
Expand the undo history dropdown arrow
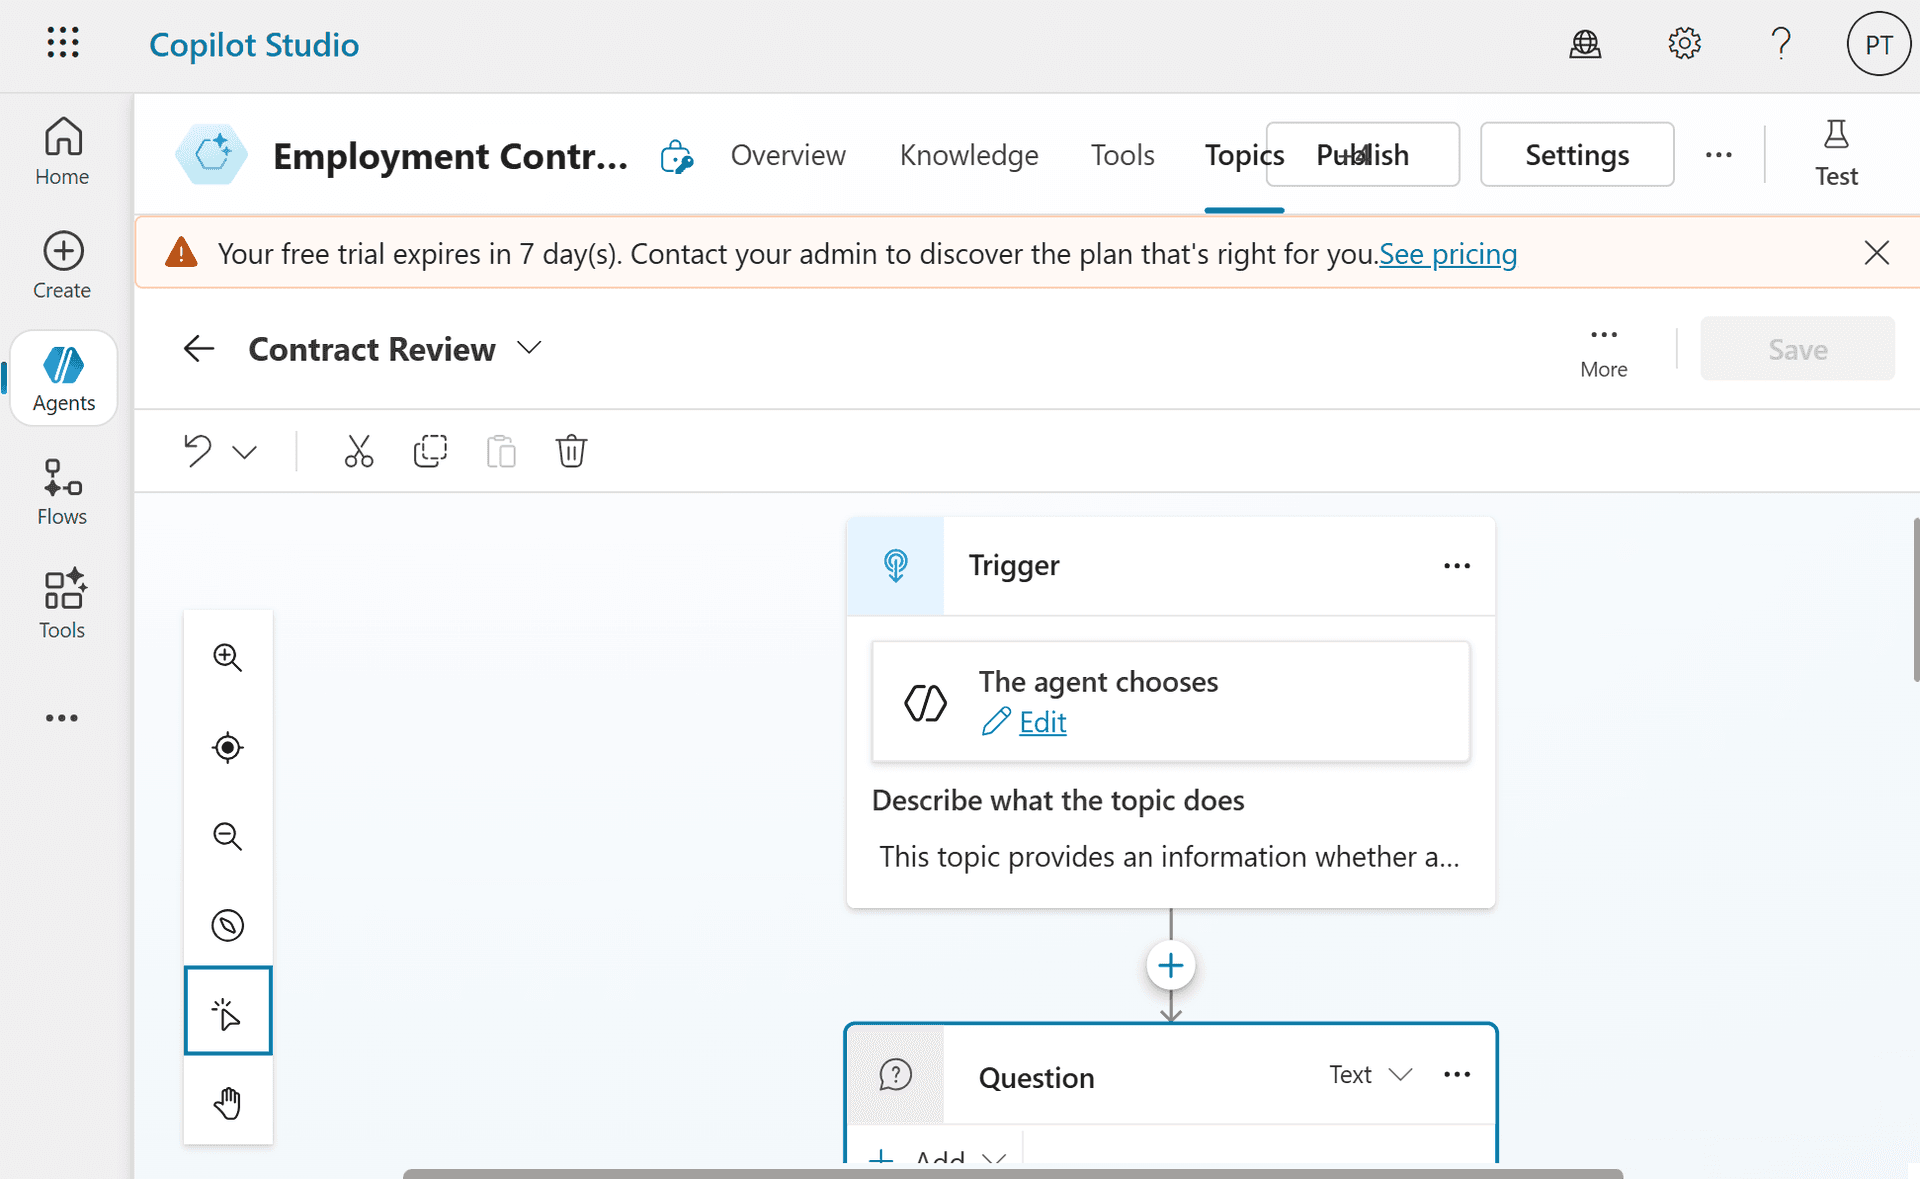pos(245,452)
